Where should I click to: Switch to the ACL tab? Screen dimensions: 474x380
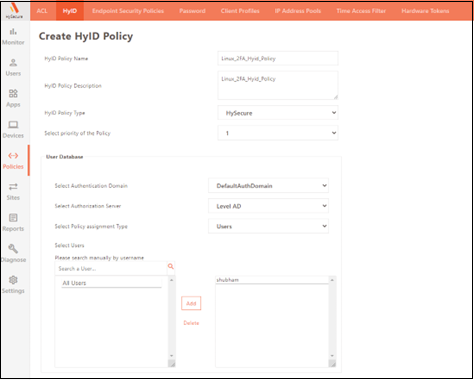tap(42, 11)
